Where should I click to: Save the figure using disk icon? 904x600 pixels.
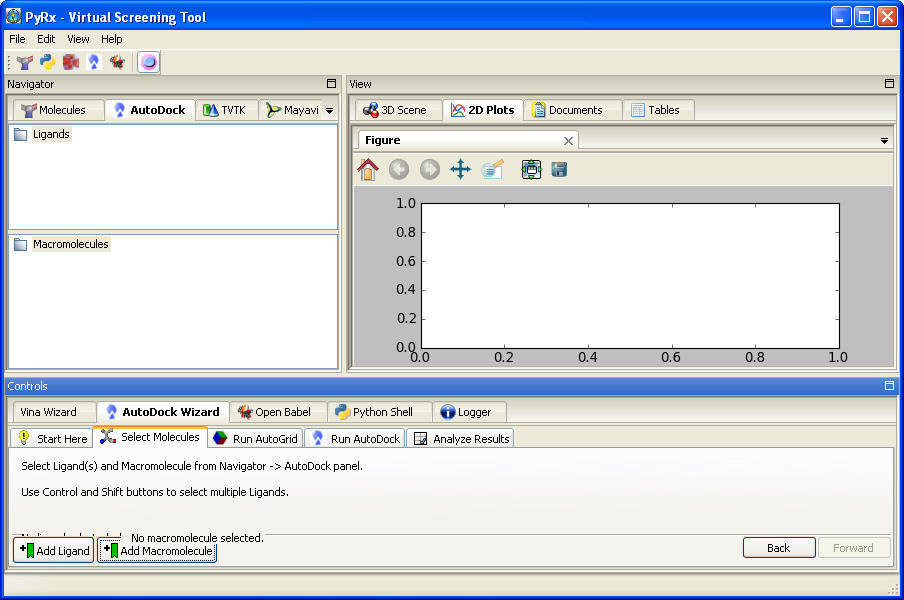click(559, 169)
